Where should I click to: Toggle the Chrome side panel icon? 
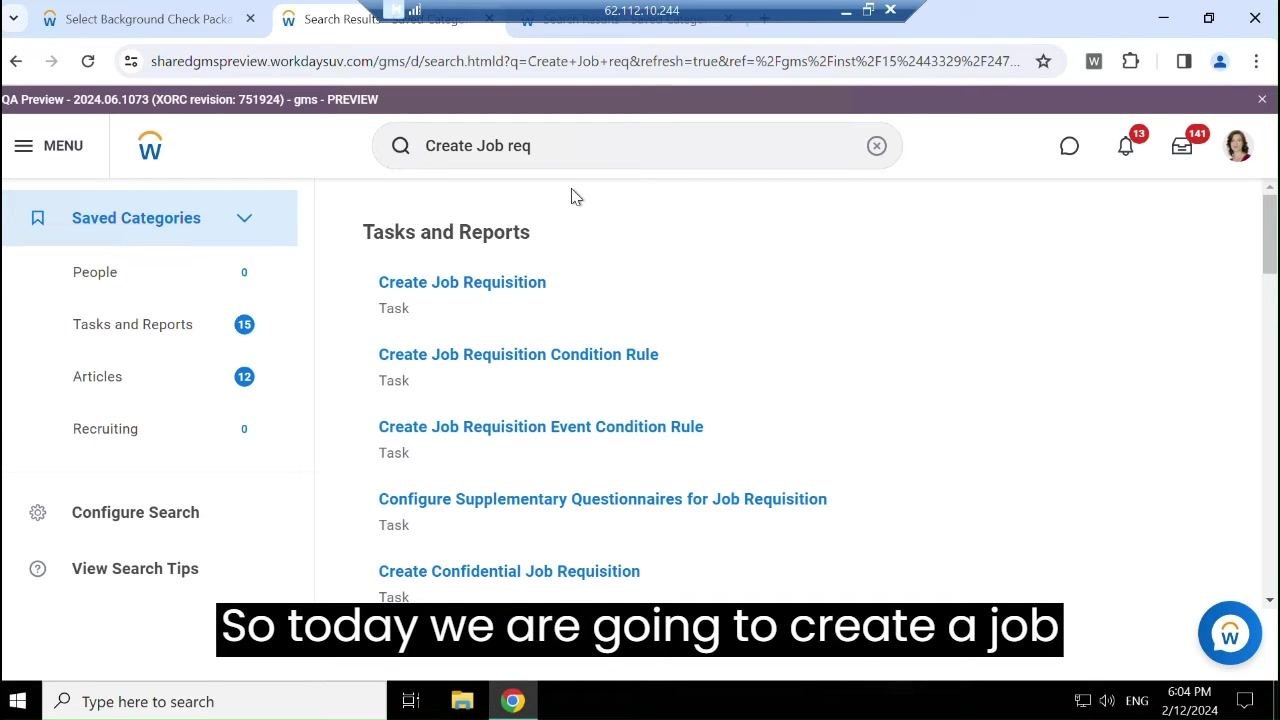1184,61
